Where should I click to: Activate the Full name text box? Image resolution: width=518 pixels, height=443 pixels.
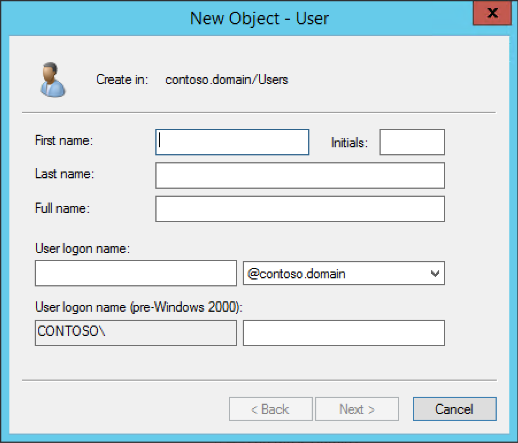click(x=300, y=209)
